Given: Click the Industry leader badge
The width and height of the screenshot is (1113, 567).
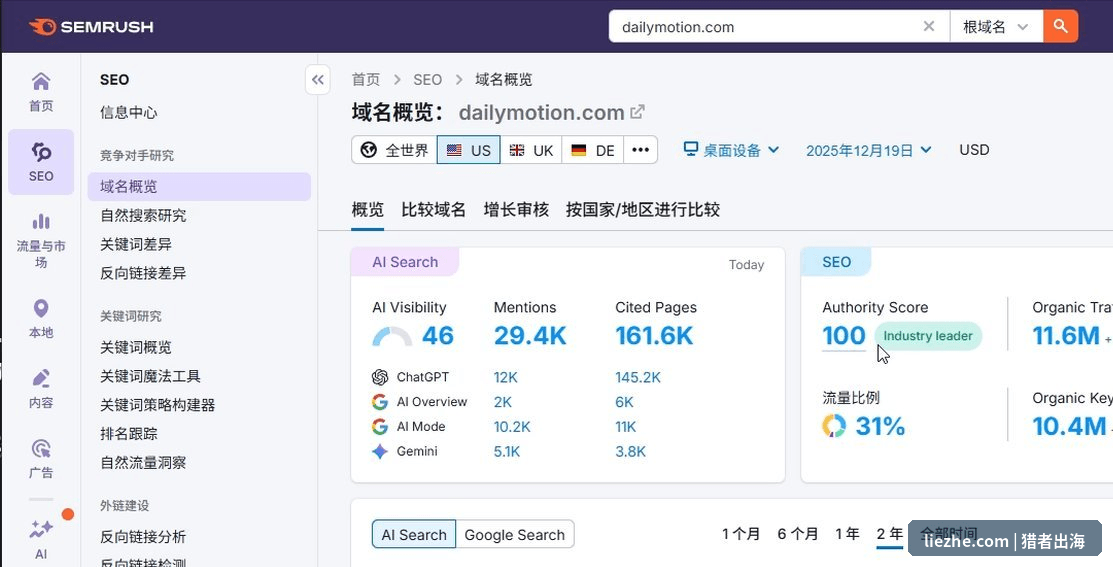Looking at the screenshot, I should [x=928, y=336].
